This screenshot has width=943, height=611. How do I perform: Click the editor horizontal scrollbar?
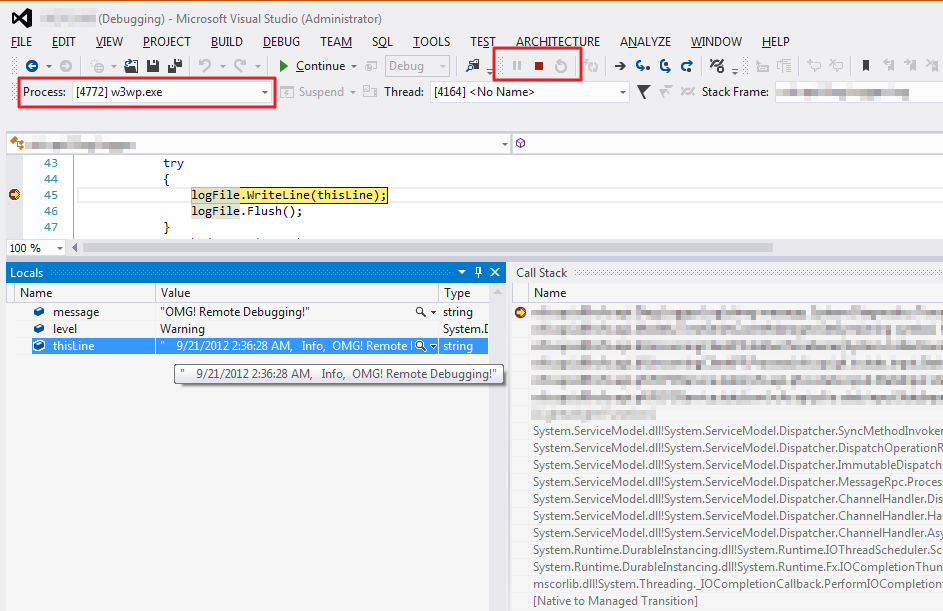428,248
